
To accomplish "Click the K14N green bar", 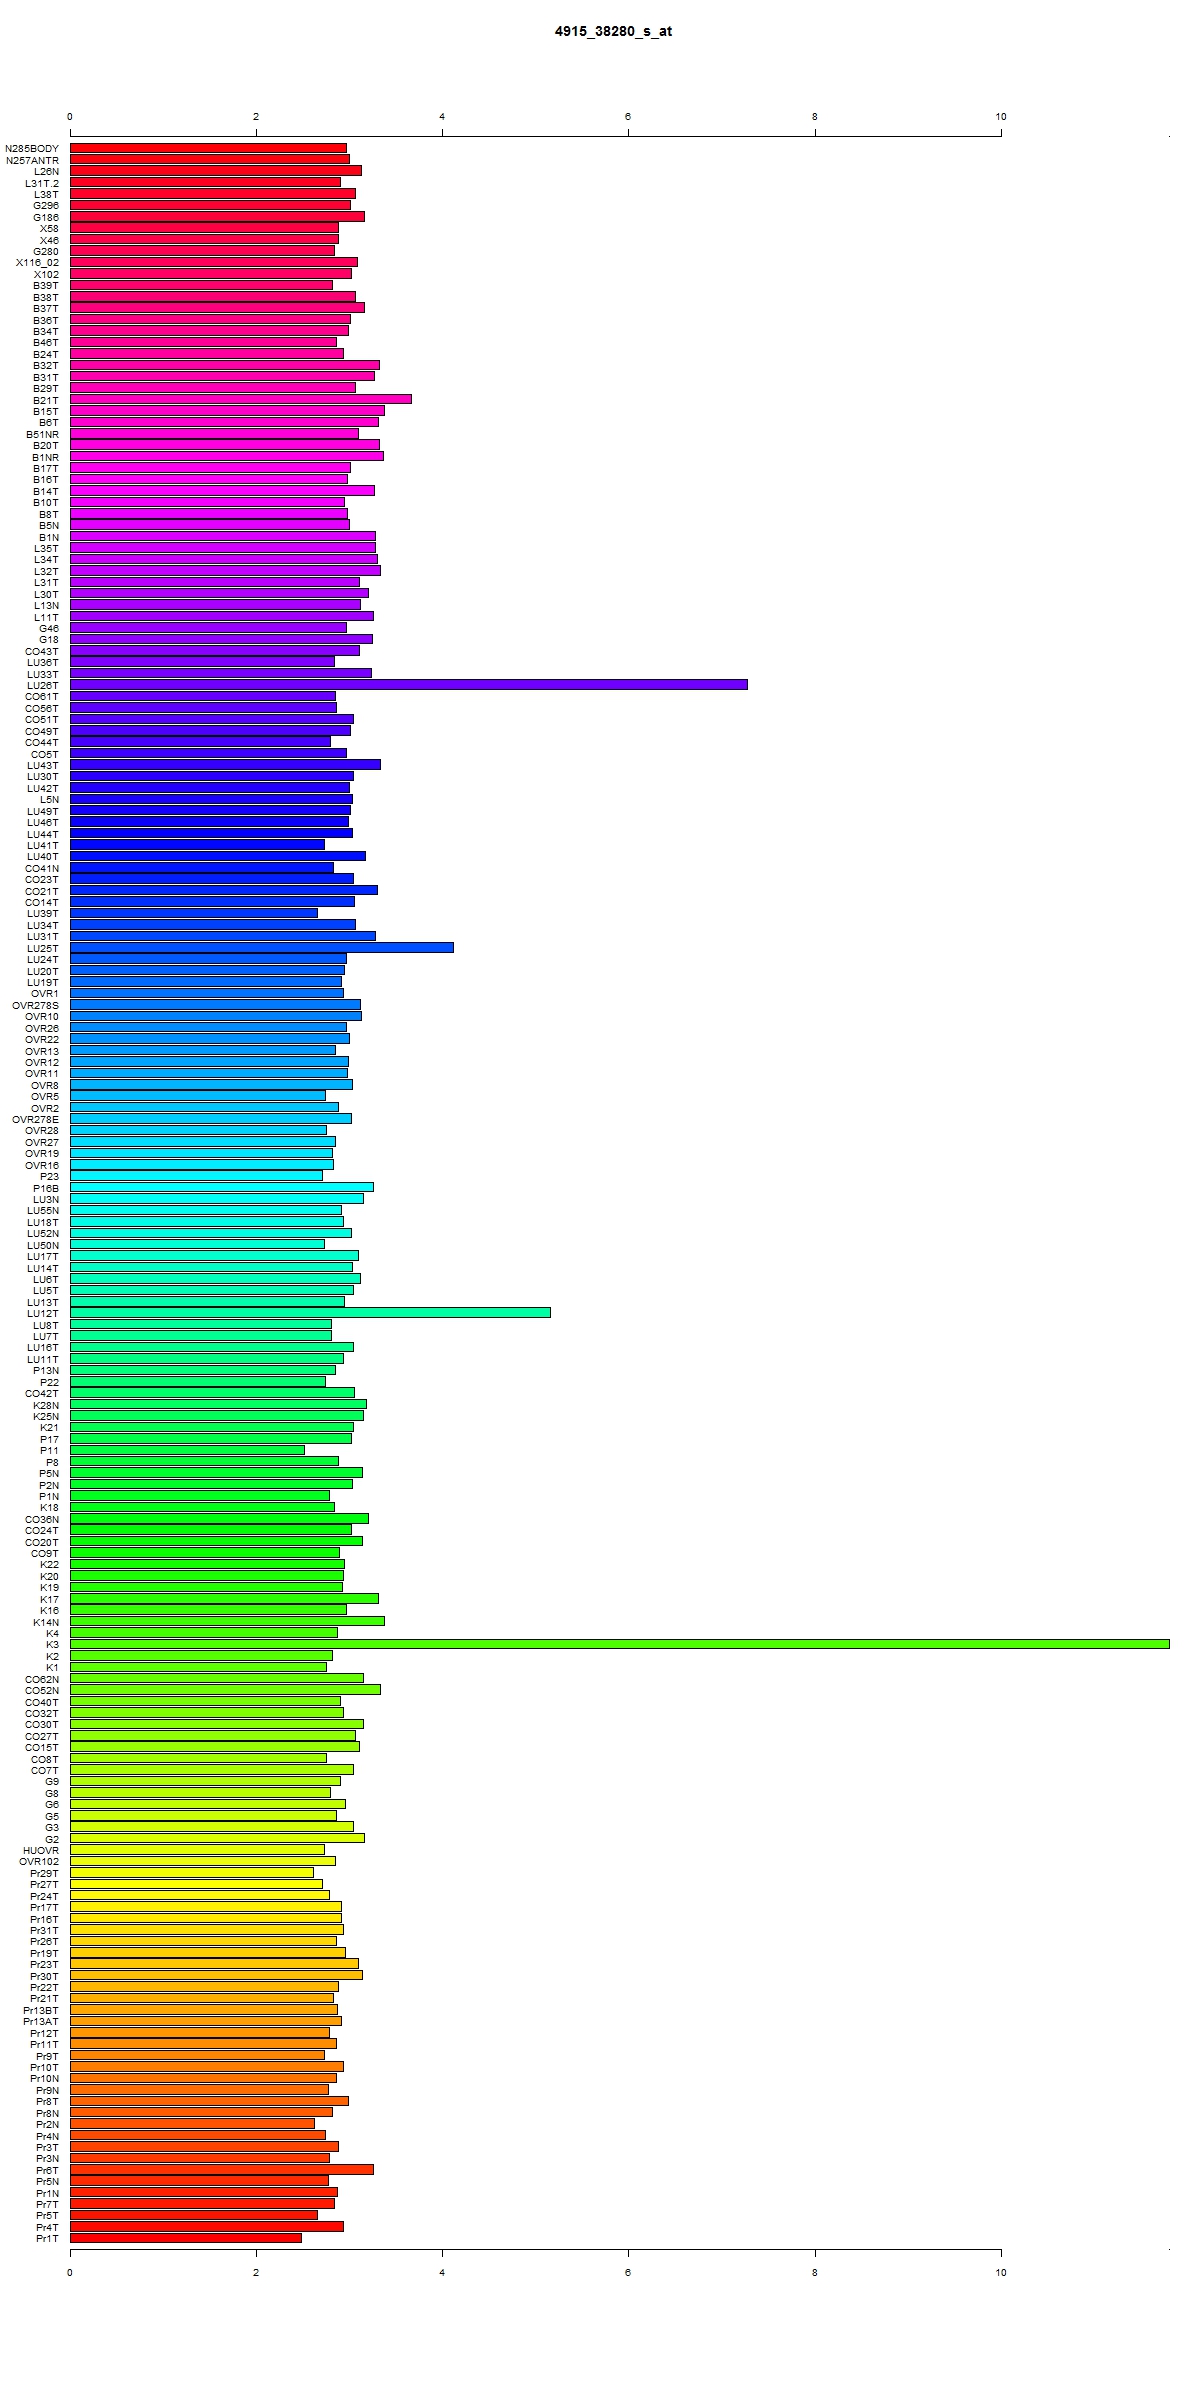I will click(x=227, y=1621).
